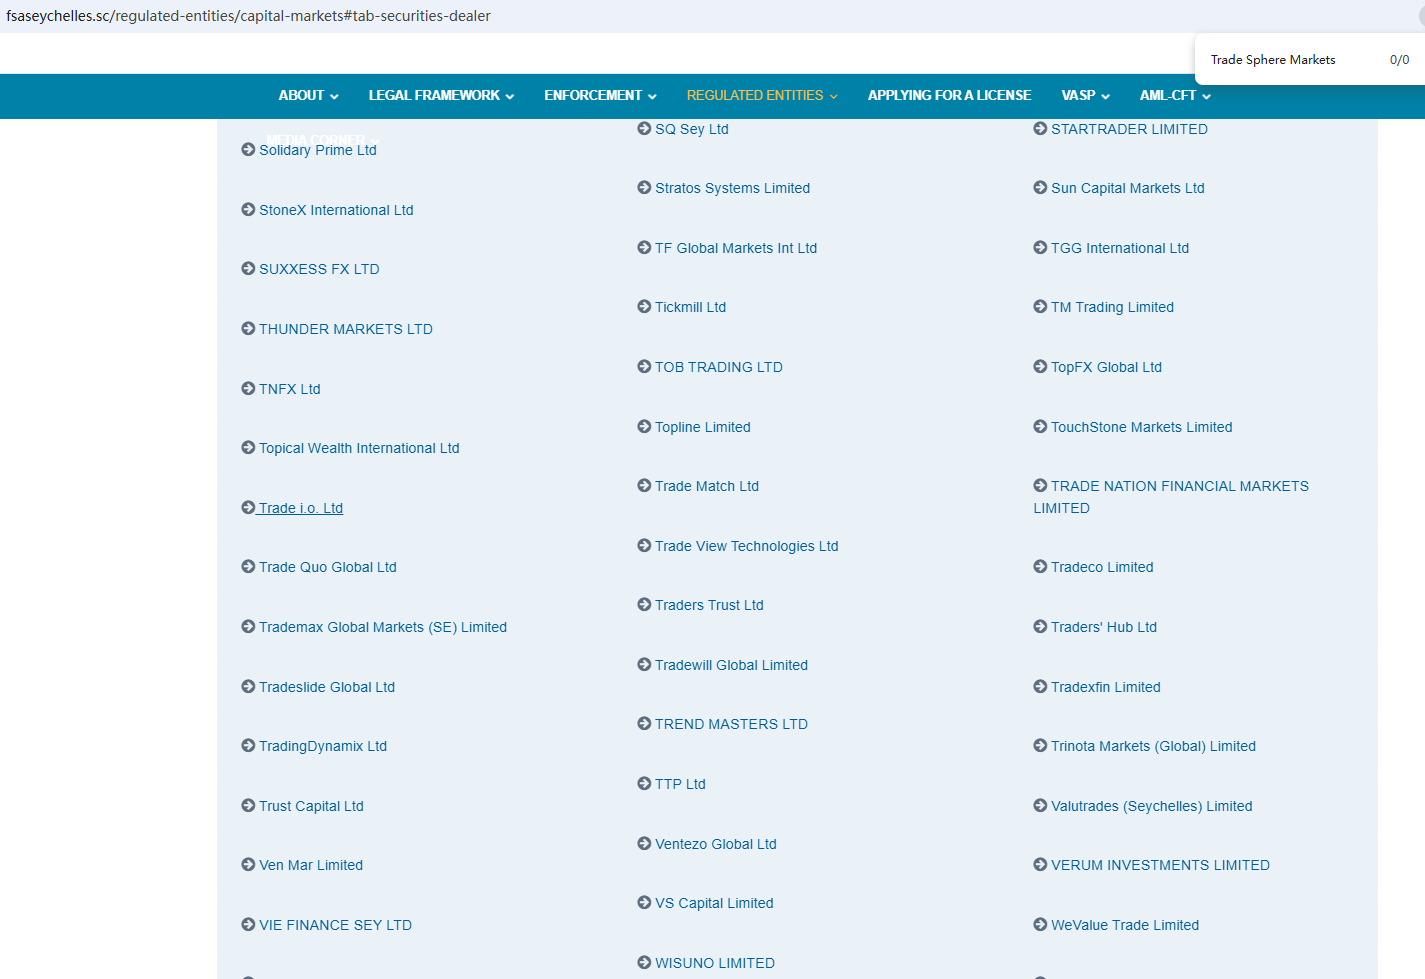
Task: Click the arrow icon beside TM Trading Limited
Action: click(1040, 306)
